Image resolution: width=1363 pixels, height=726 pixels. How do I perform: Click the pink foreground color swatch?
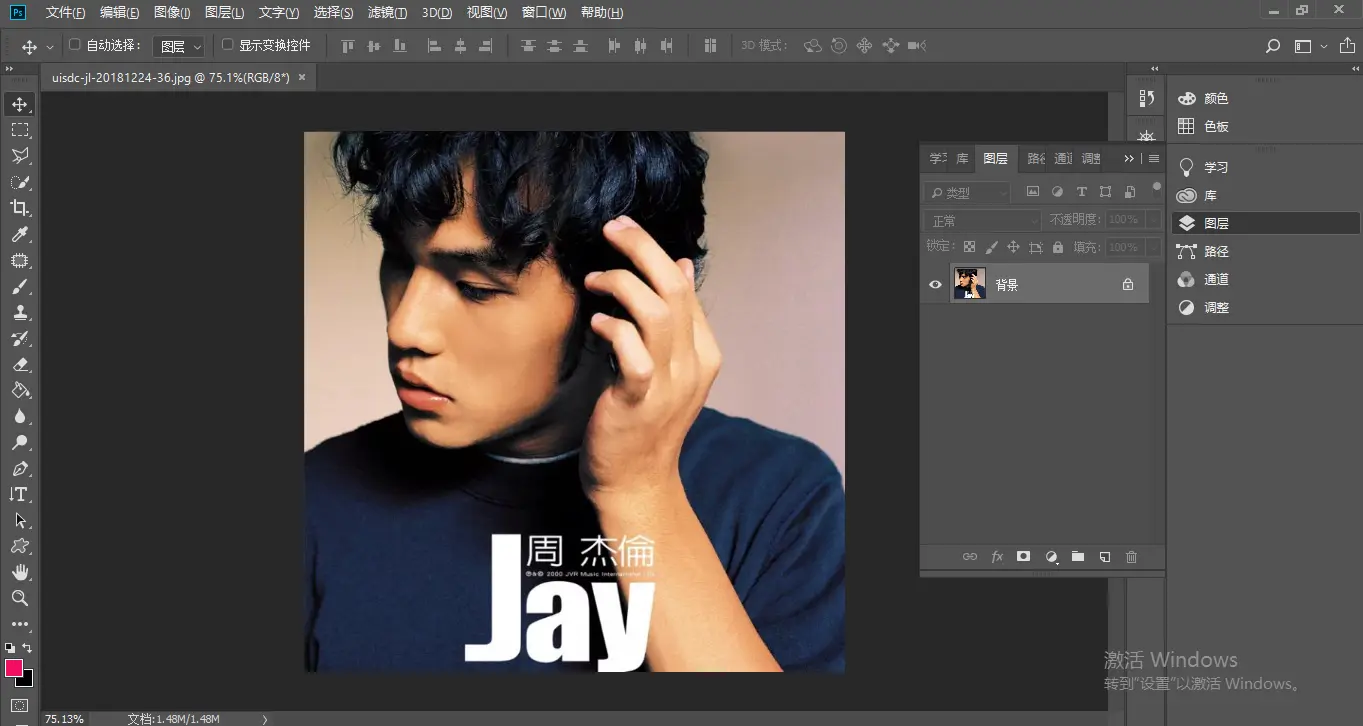coord(13,667)
